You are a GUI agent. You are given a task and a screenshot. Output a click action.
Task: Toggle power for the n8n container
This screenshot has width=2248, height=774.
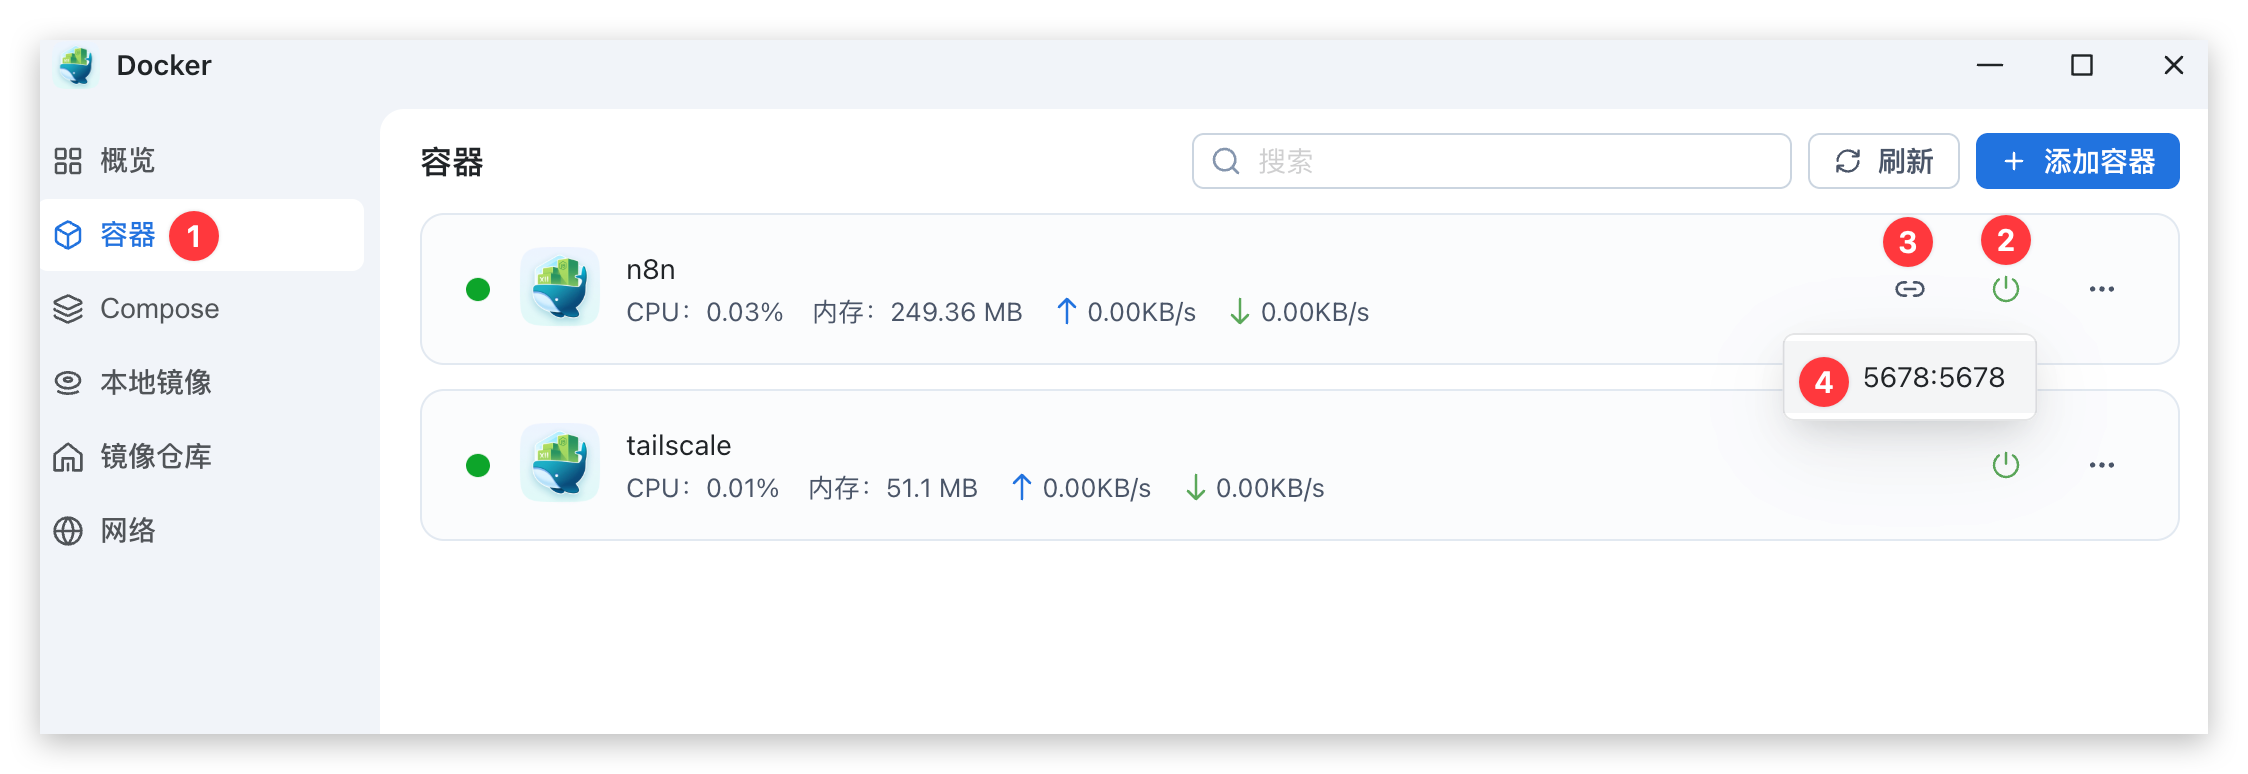[2005, 289]
